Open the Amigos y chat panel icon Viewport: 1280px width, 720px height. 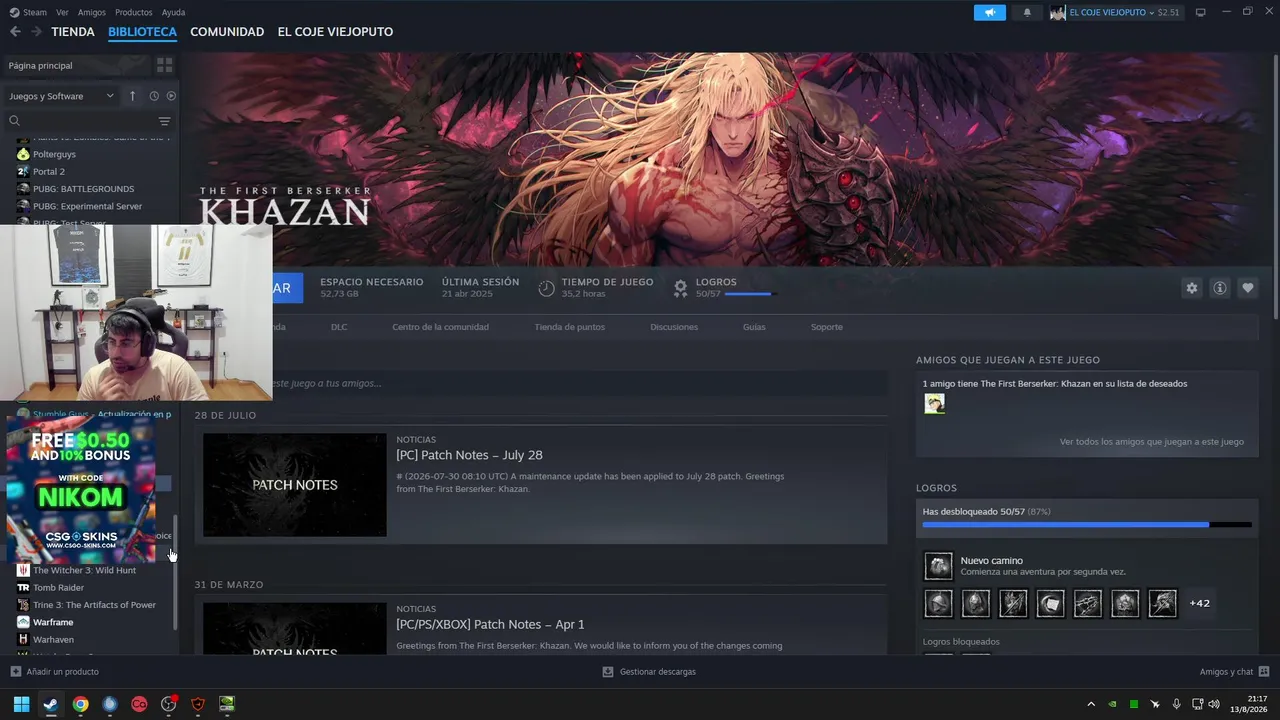point(1264,672)
